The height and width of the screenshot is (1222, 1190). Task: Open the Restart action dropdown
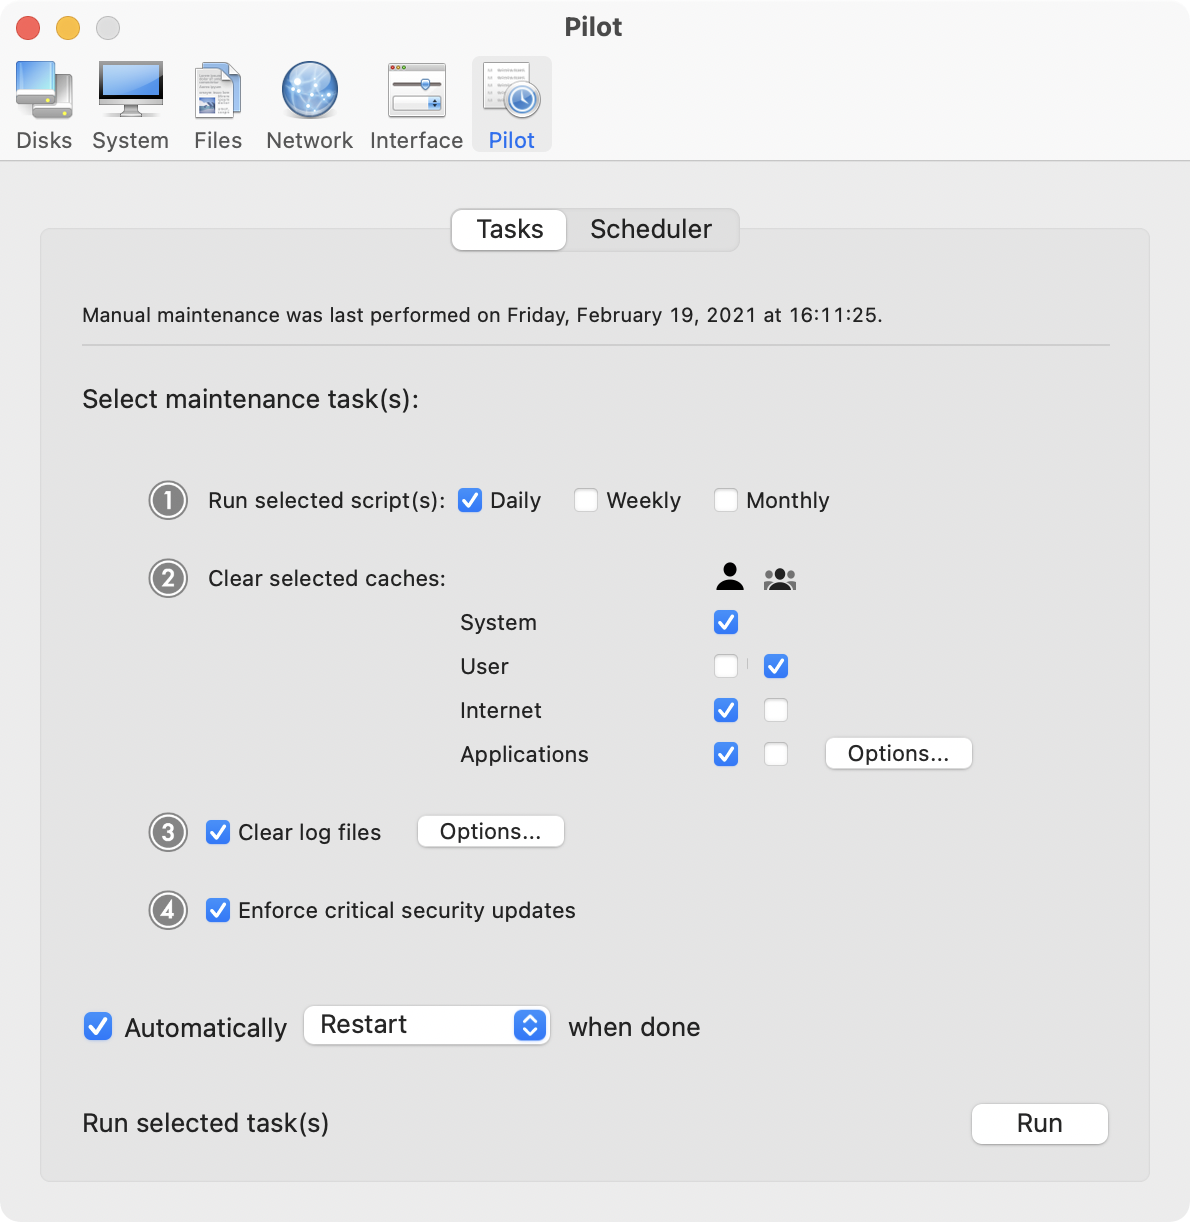pyautogui.click(x=426, y=1025)
